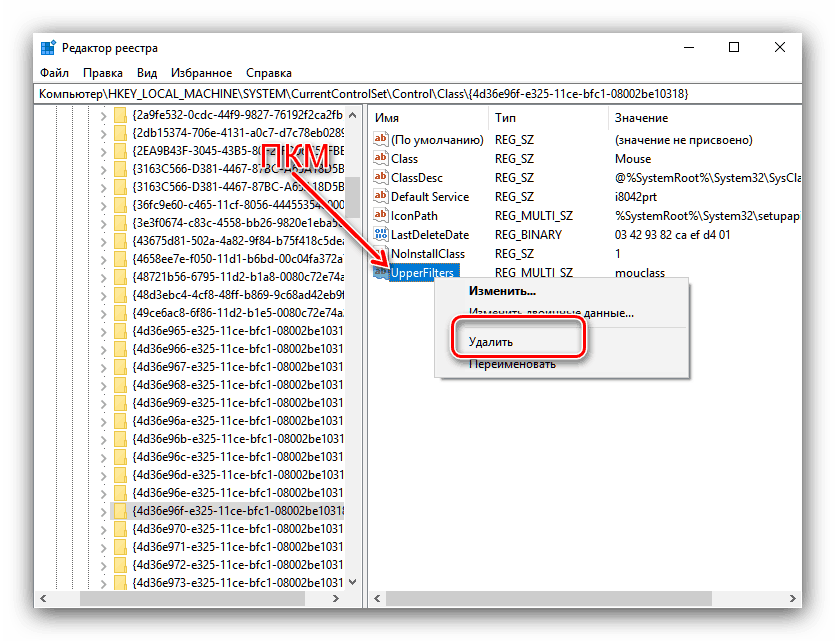Click values panel horizontal scroll left arrow
The width and height of the screenshot is (835, 641).
click(x=378, y=598)
